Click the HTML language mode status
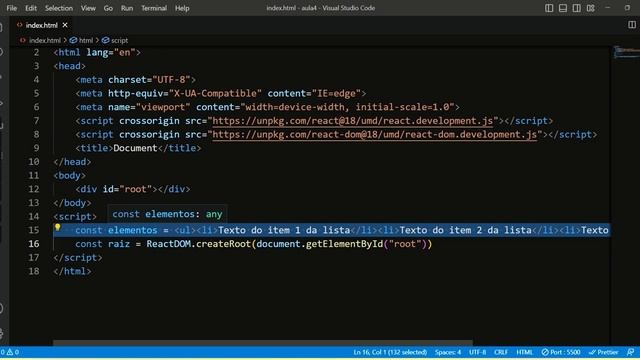Image resolution: width=640 pixels, height=360 pixels. click(x=524, y=352)
